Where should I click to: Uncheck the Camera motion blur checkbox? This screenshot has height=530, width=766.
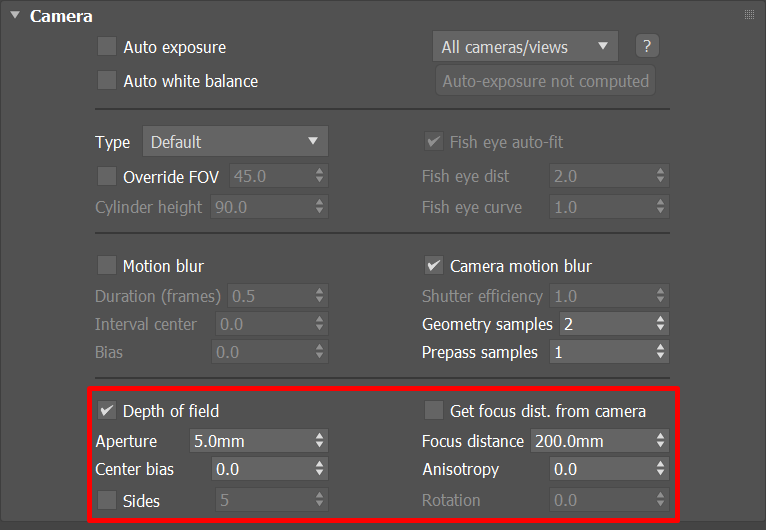click(433, 266)
